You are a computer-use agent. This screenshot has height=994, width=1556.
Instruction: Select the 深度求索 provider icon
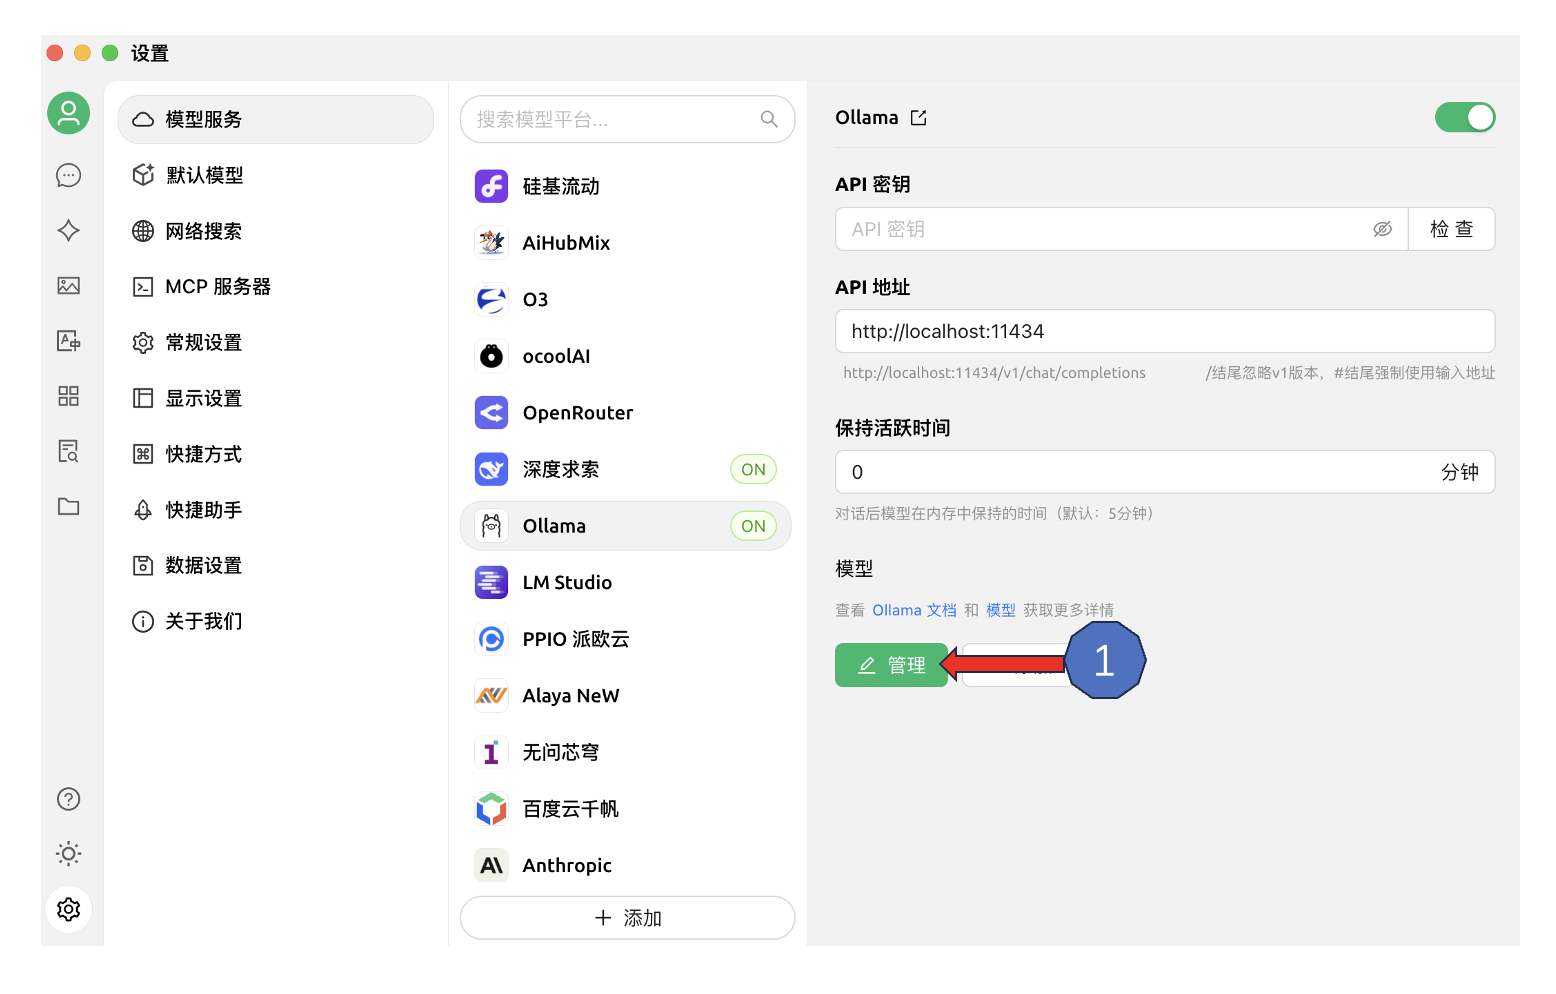[x=491, y=469]
